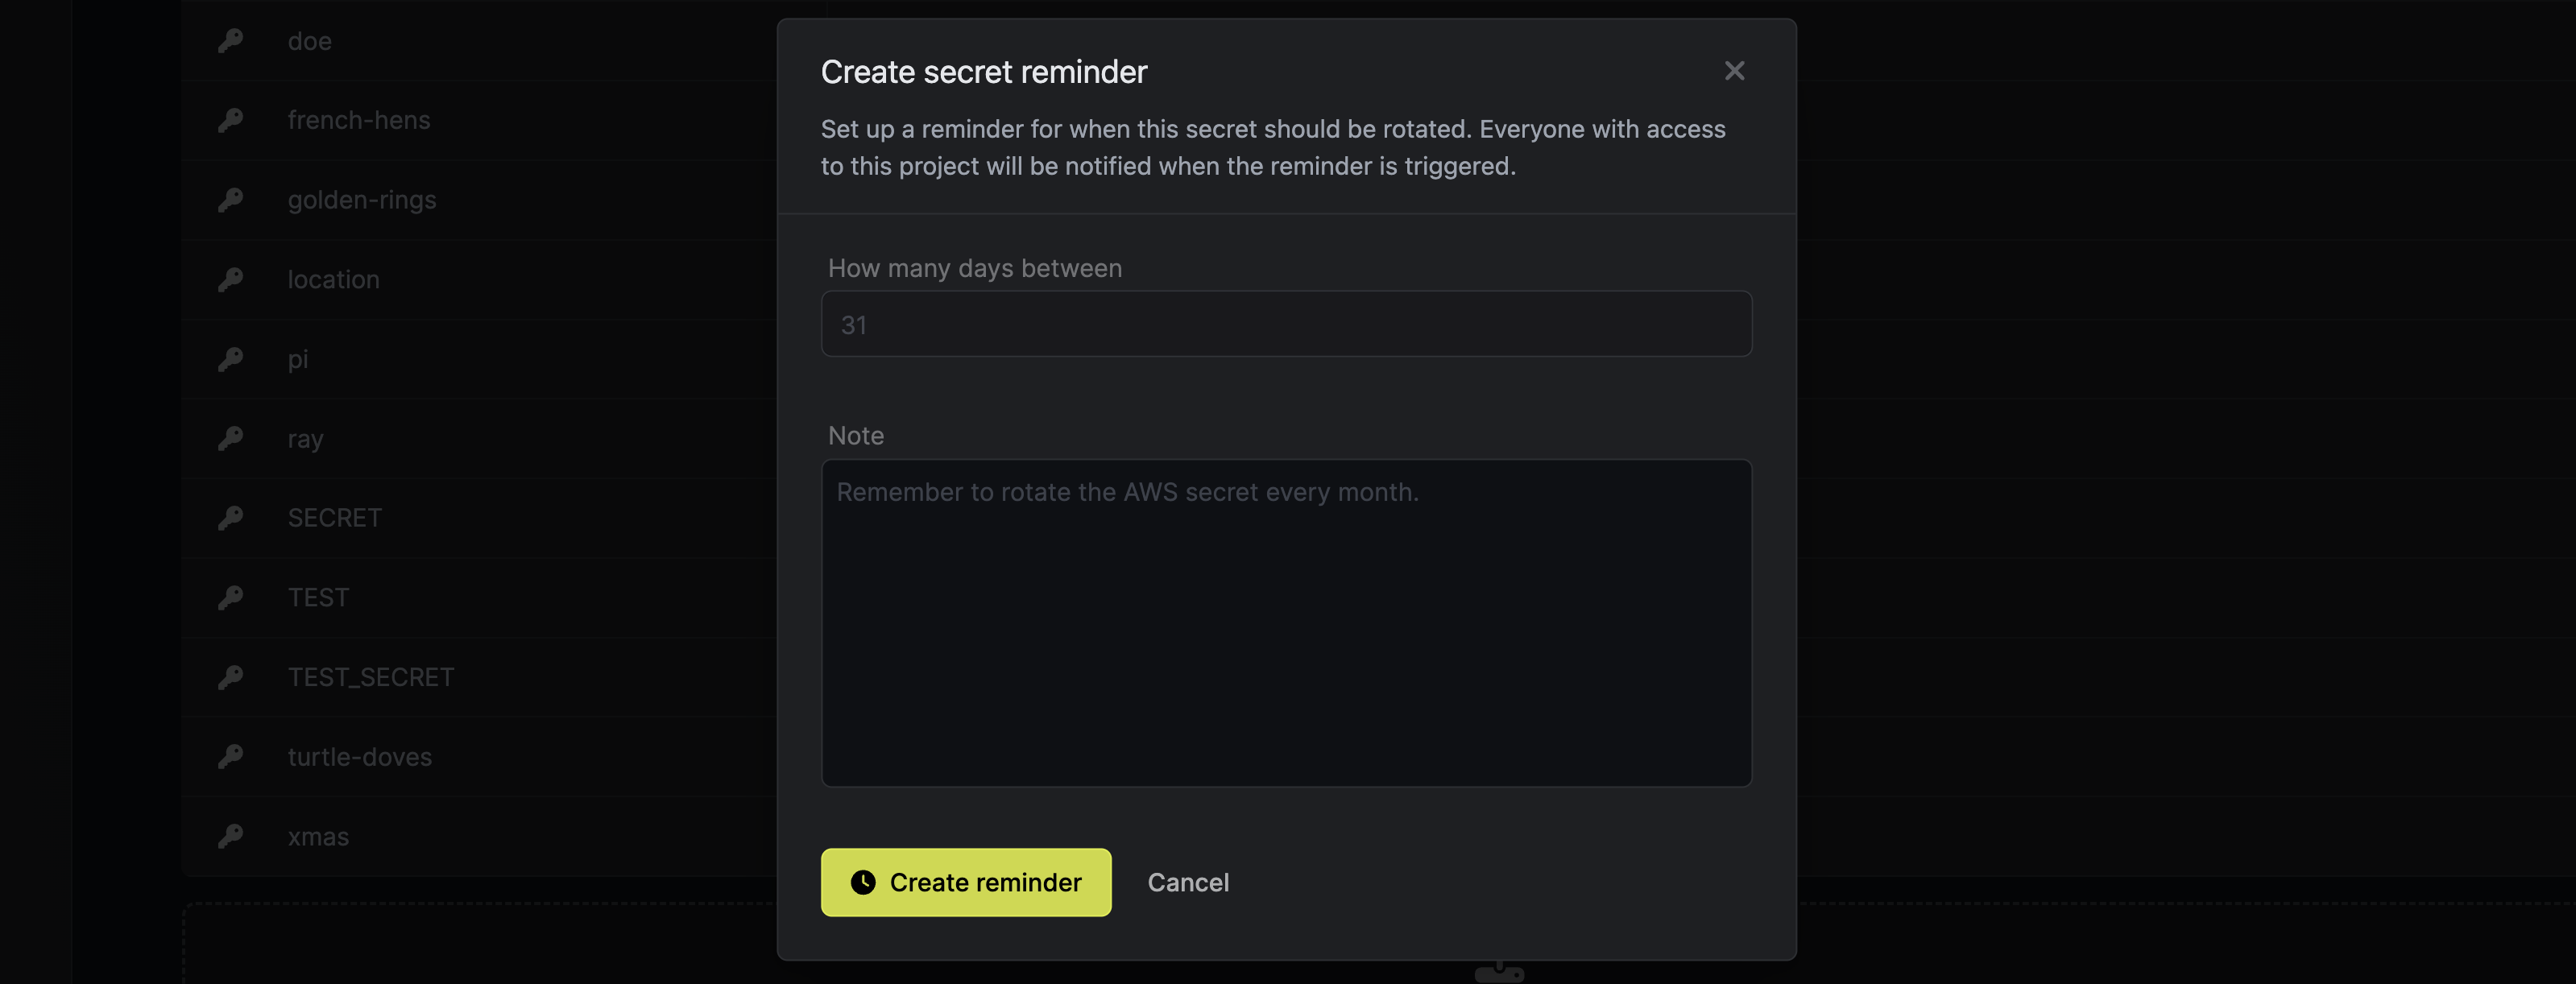The height and width of the screenshot is (984, 2576).
Task: Click the Create reminder button
Action: click(965, 882)
